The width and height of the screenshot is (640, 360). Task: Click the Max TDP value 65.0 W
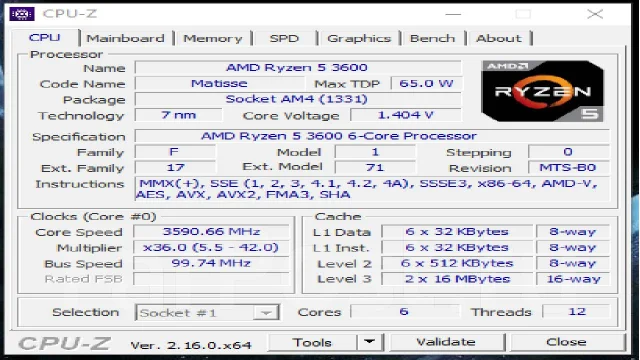[427, 83]
